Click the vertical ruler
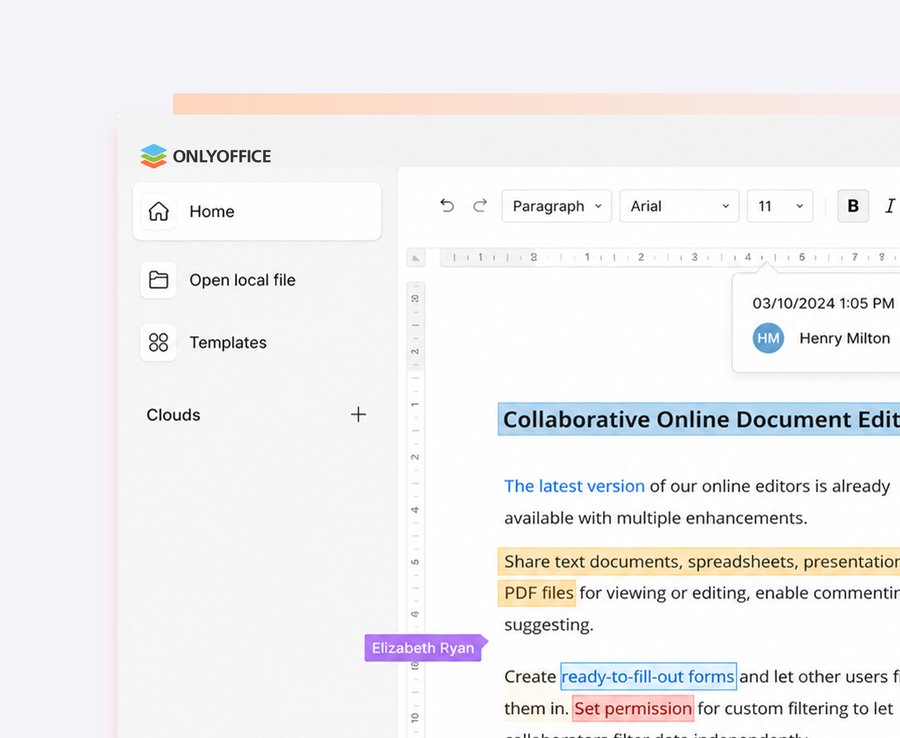The width and height of the screenshot is (900, 738). tap(416, 510)
